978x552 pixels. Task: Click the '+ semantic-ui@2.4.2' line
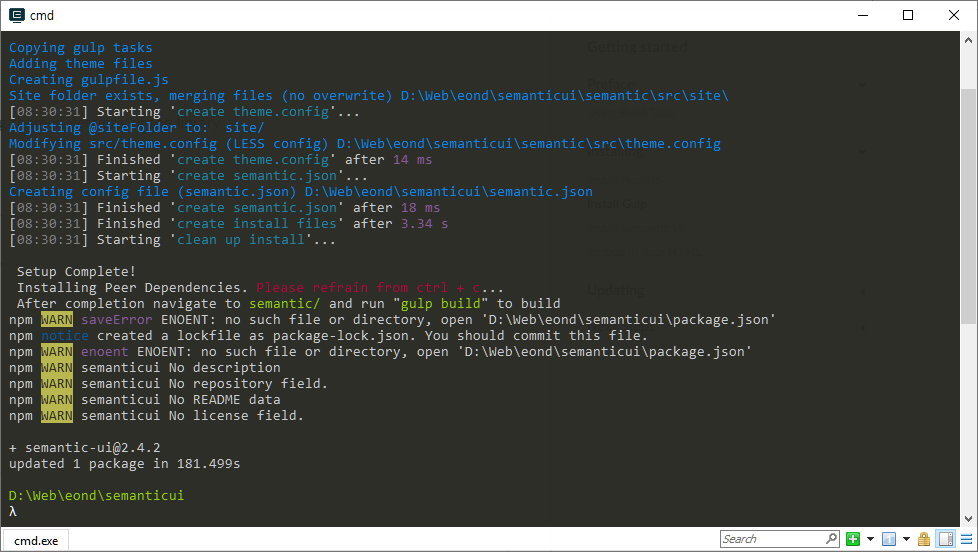tap(84, 448)
